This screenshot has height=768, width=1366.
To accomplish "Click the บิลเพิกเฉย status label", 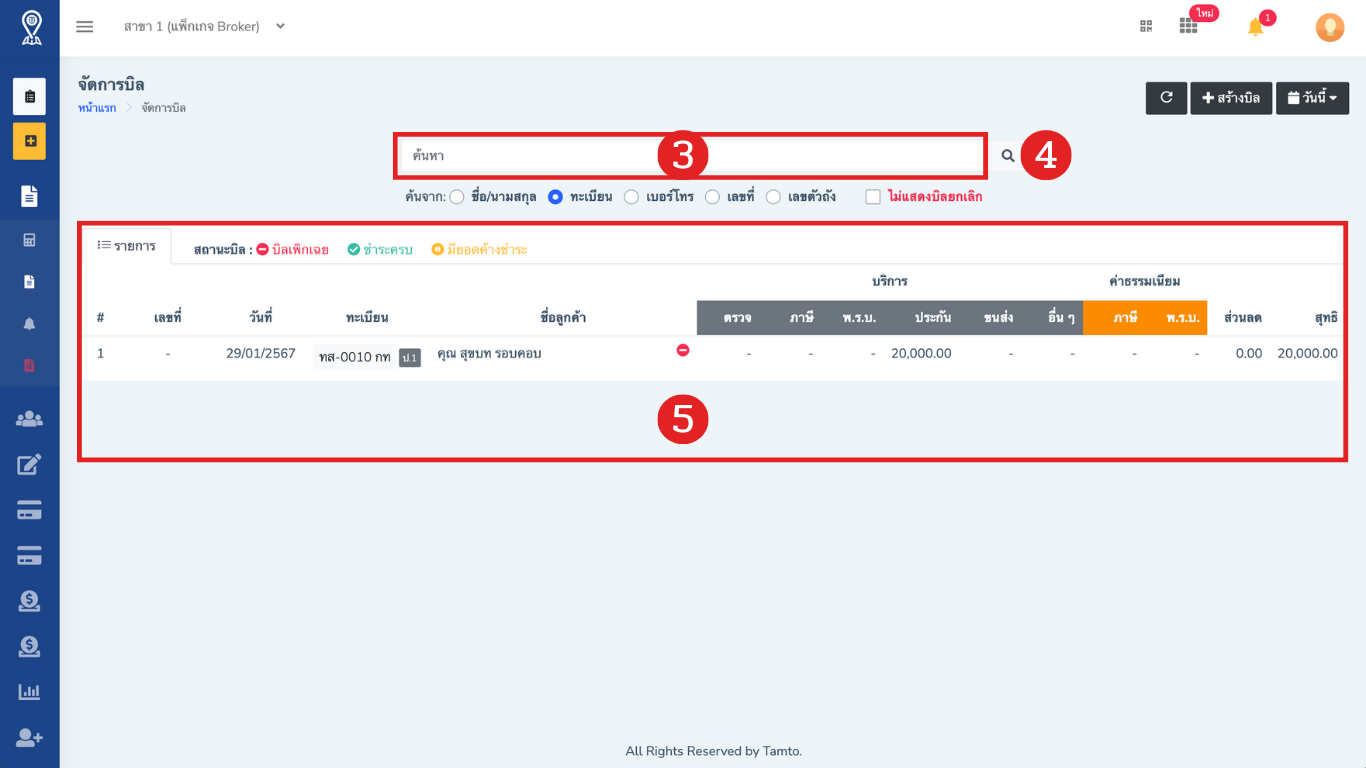I will [x=292, y=249].
